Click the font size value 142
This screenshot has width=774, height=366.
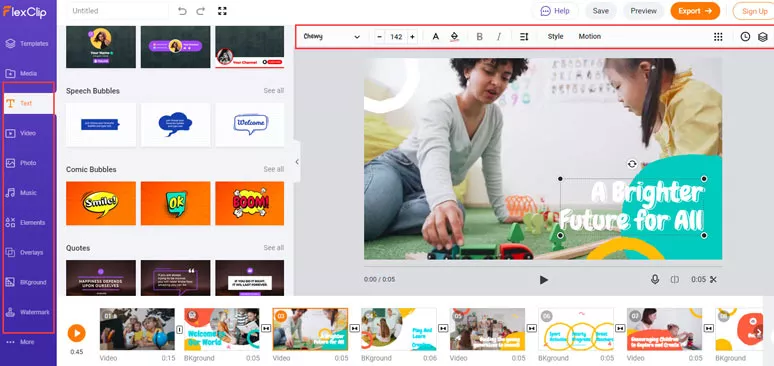coord(396,37)
